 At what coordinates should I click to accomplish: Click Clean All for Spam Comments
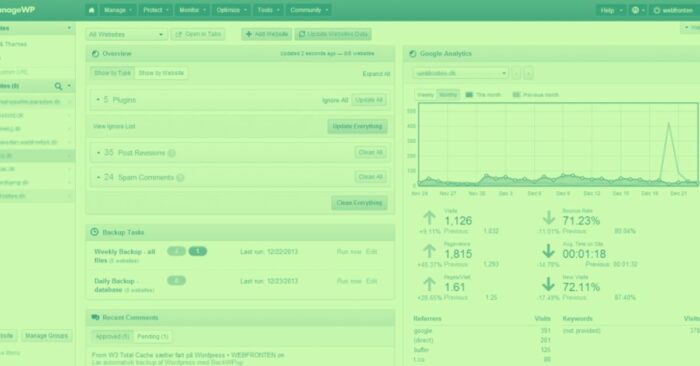[371, 177]
